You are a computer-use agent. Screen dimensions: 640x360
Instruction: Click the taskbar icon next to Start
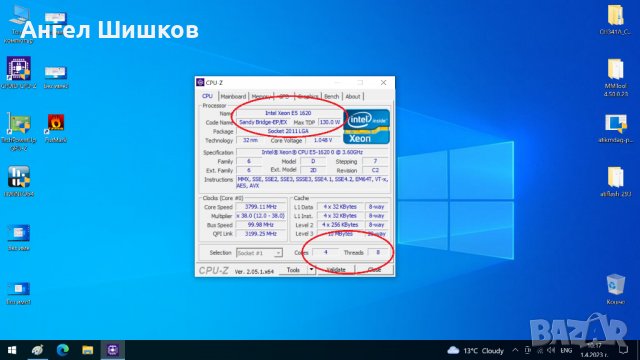[x=37, y=350]
